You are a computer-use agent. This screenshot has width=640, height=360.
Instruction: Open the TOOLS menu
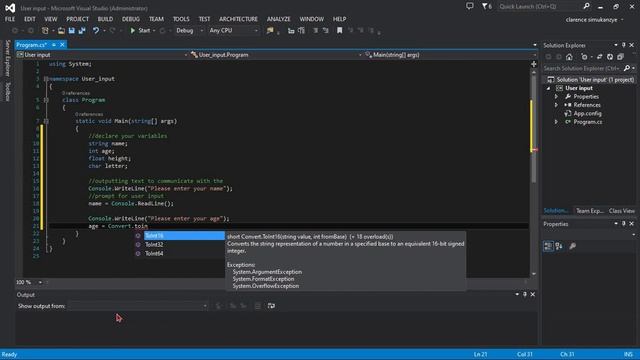181,19
